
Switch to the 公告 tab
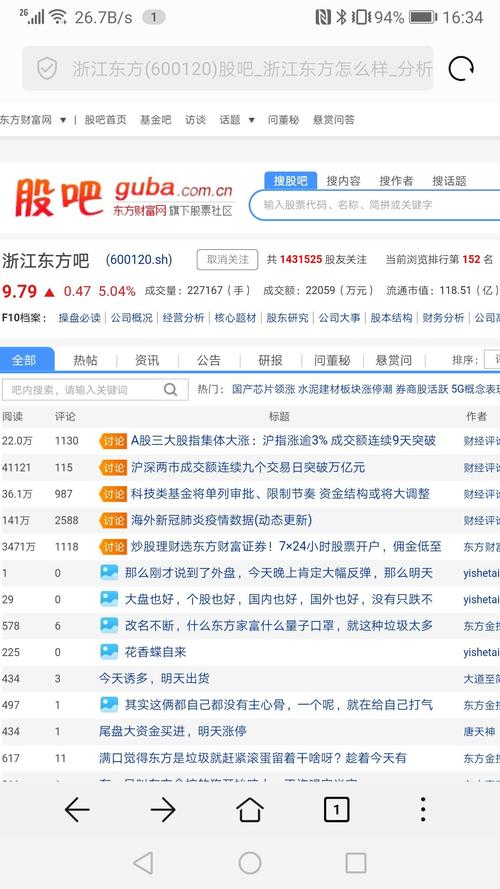(209, 360)
